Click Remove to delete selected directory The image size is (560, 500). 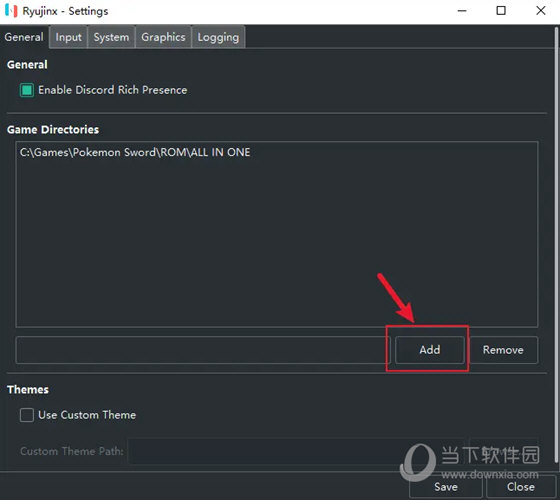click(x=504, y=350)
